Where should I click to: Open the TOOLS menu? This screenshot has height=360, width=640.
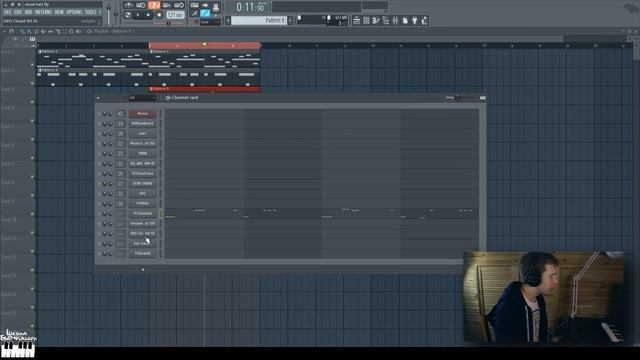(91, 13)
